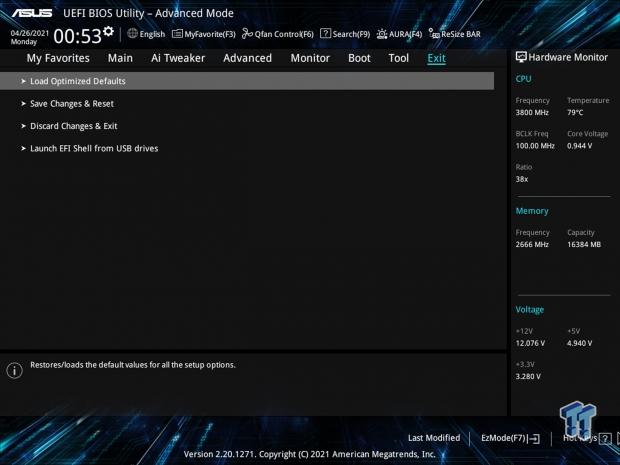
Task: Click the globe language icon
Action: (x=132, y=34)
